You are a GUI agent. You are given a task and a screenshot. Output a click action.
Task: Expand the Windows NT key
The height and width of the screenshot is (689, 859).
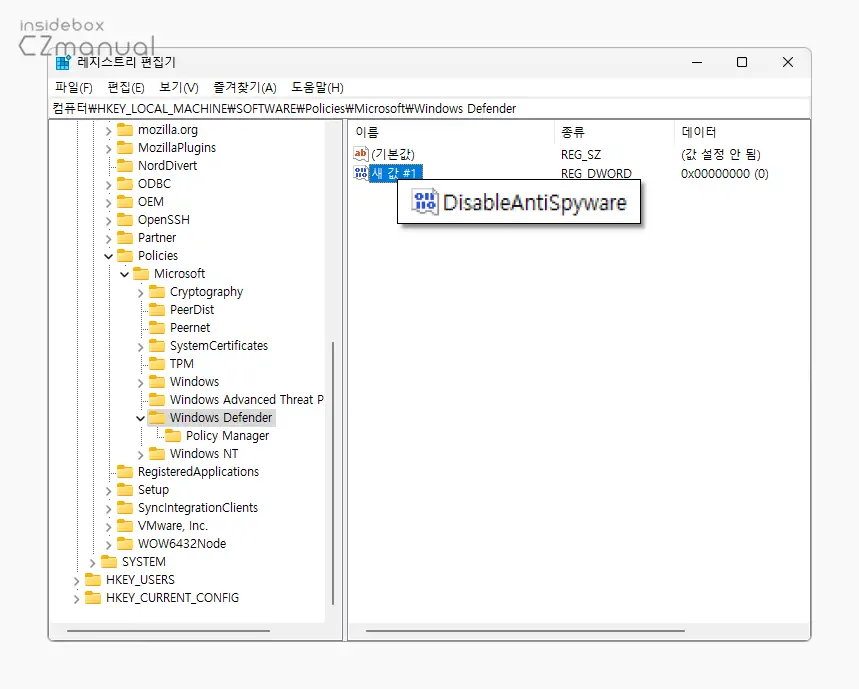click(x=140, y=455)
